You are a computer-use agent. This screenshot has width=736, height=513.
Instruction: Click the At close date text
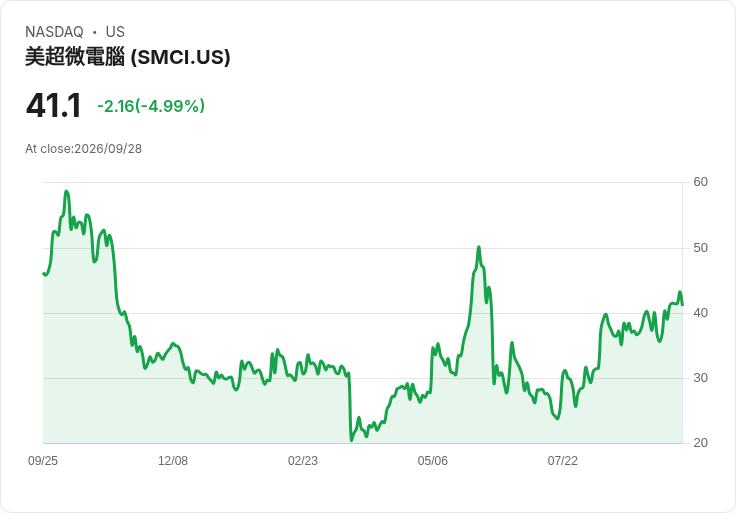(x=84, y=149)
